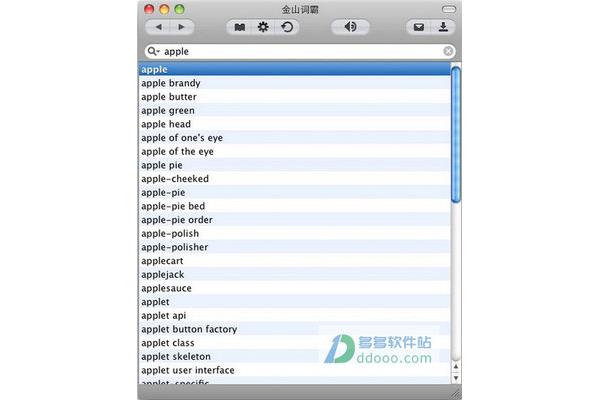Select 'applecart' in the list
This screenshot has height=400, width=600.
[x=295, y=261]
